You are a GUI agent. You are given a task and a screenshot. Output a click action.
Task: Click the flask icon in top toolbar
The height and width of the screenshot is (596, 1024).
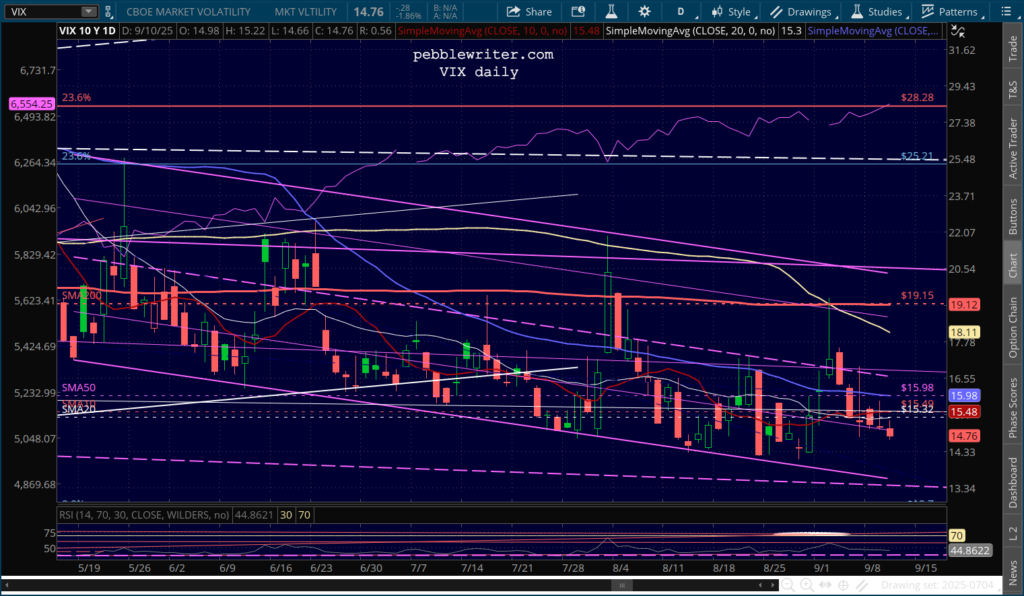[x=611, y=11]
